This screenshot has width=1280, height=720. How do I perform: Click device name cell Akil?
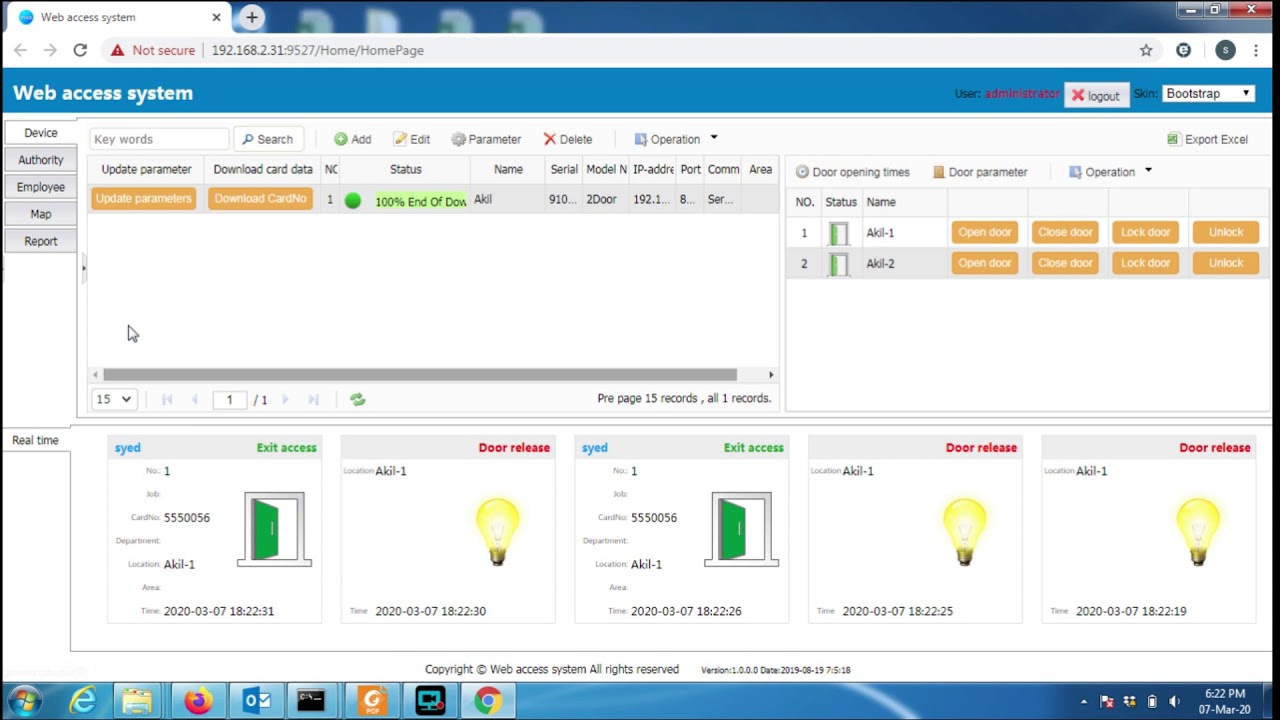click(x=508, y=199)
